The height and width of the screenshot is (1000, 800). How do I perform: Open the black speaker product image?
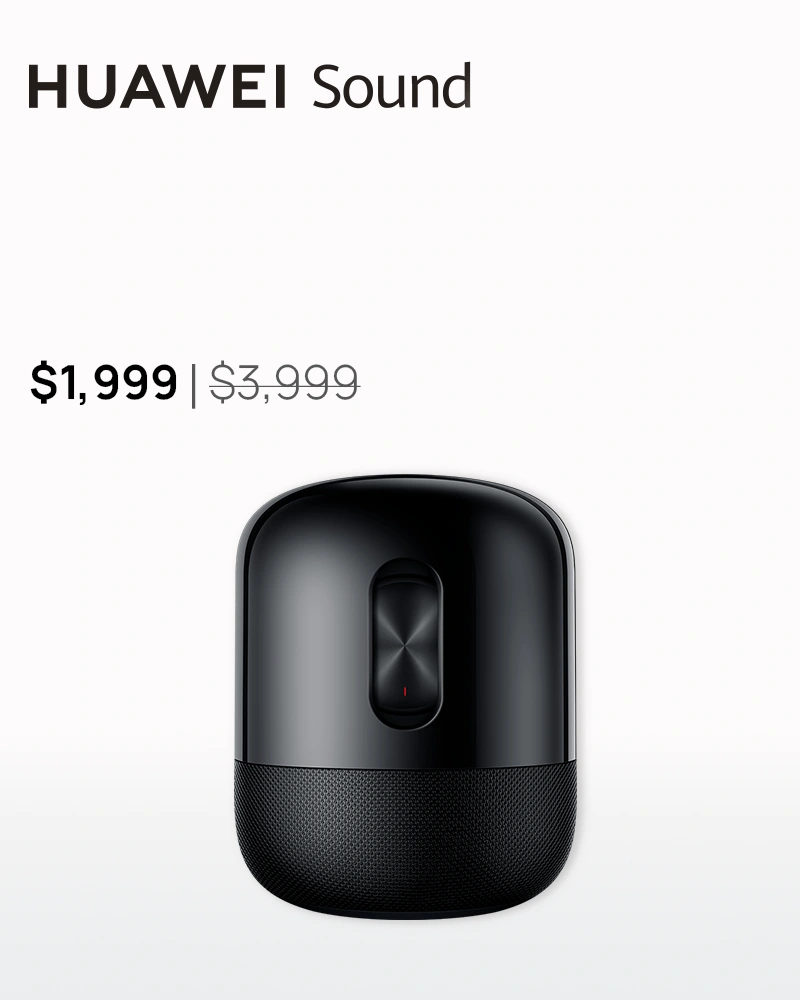click(405, 696)
